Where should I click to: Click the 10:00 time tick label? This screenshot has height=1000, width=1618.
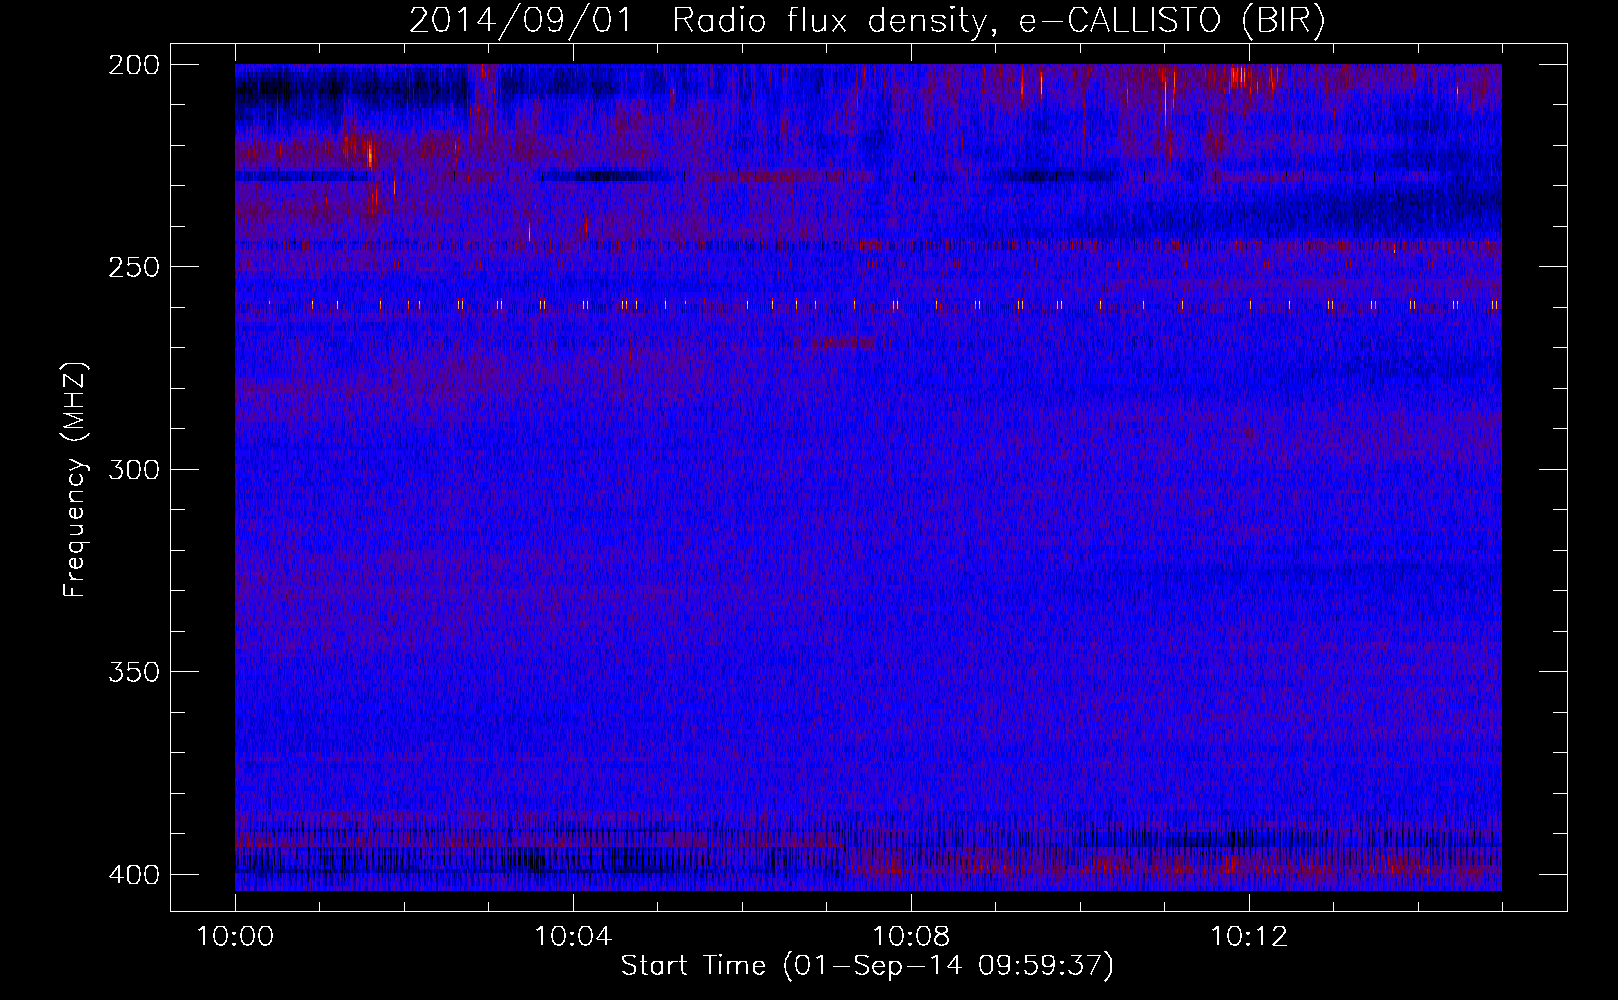235,937
